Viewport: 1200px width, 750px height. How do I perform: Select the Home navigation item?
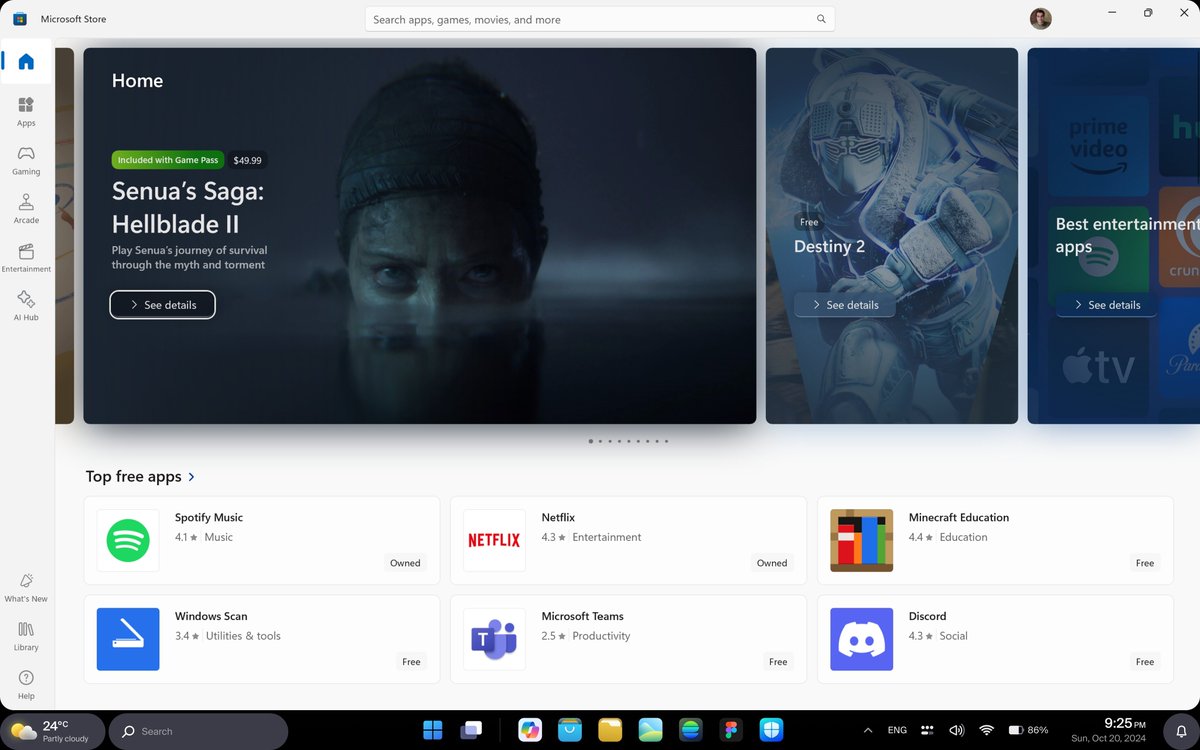pos(25,60)
